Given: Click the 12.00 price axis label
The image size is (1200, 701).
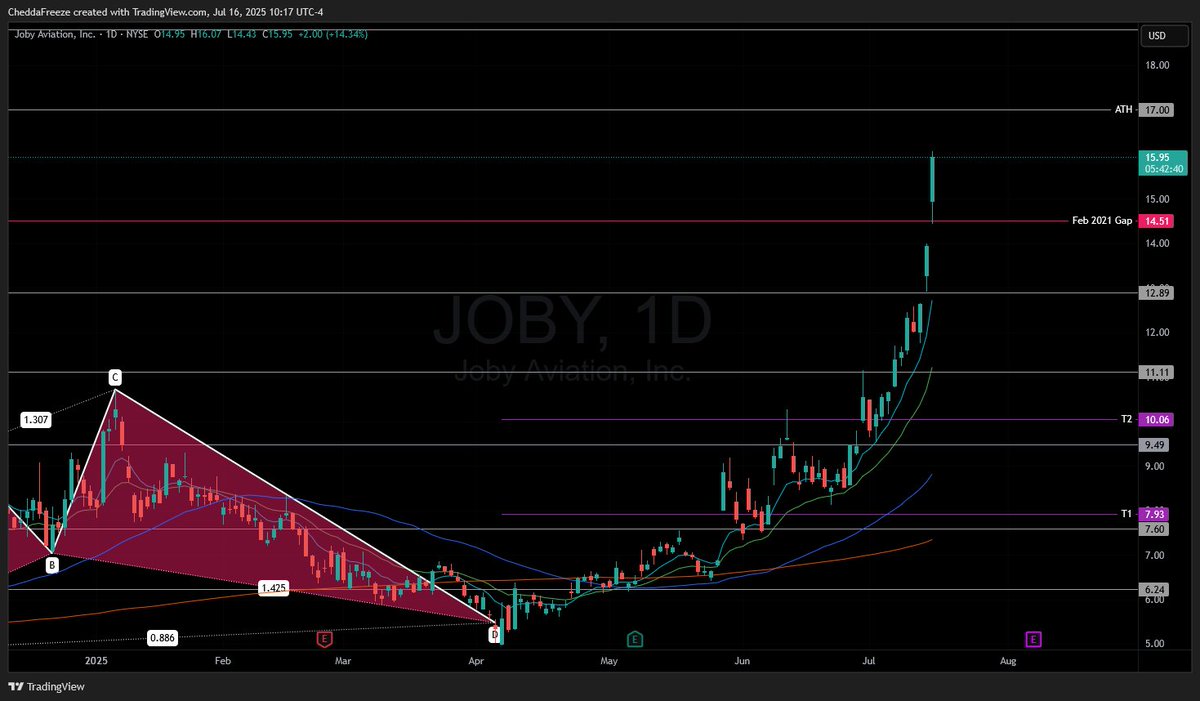Looking at the screenshot, I should pyautogui.click(x=1158, y=332).
